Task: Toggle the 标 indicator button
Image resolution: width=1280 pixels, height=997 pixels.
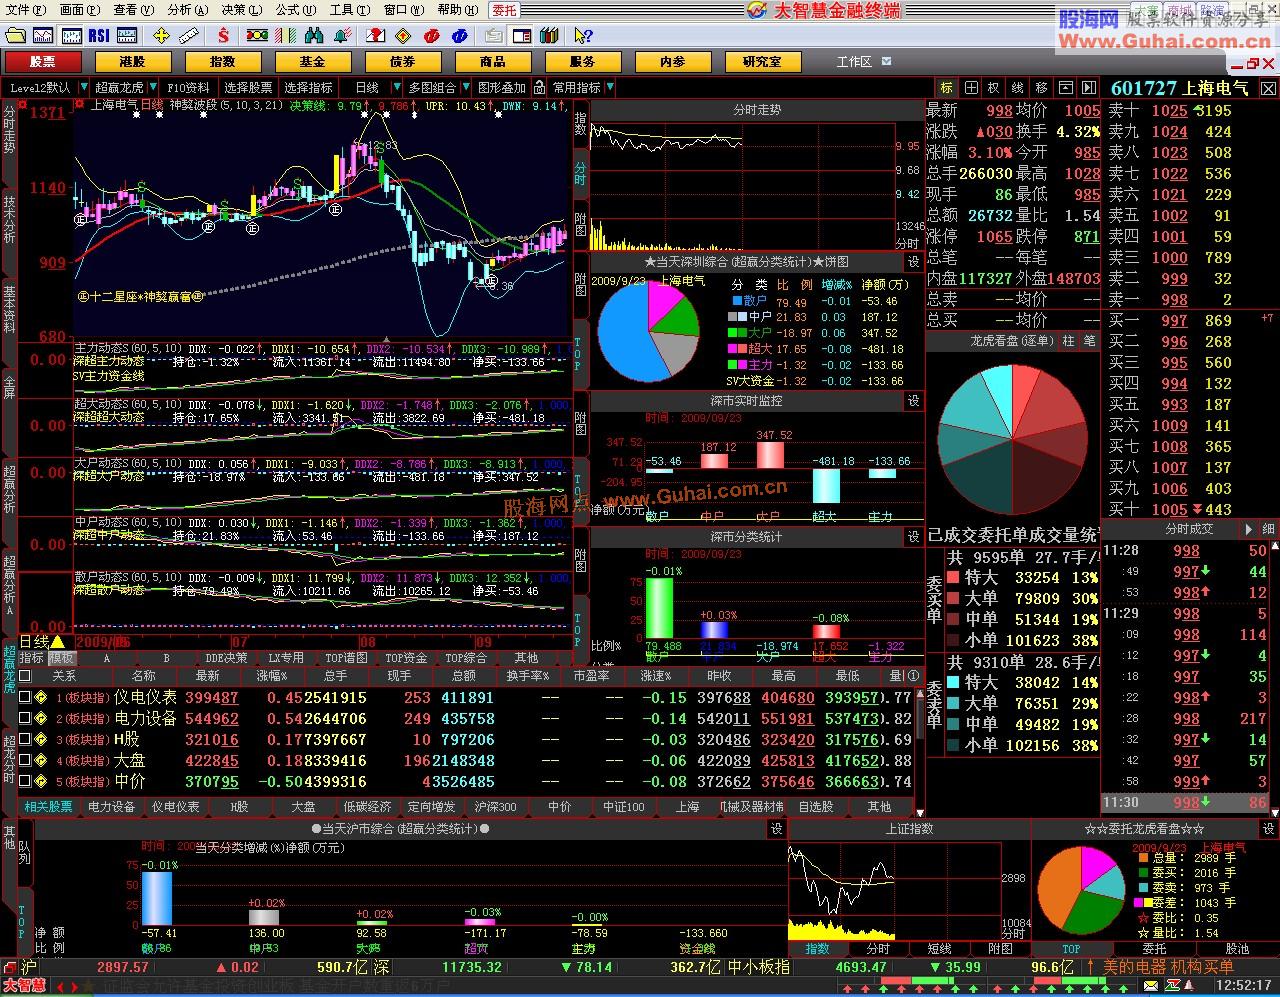Action: pos(946,88)
